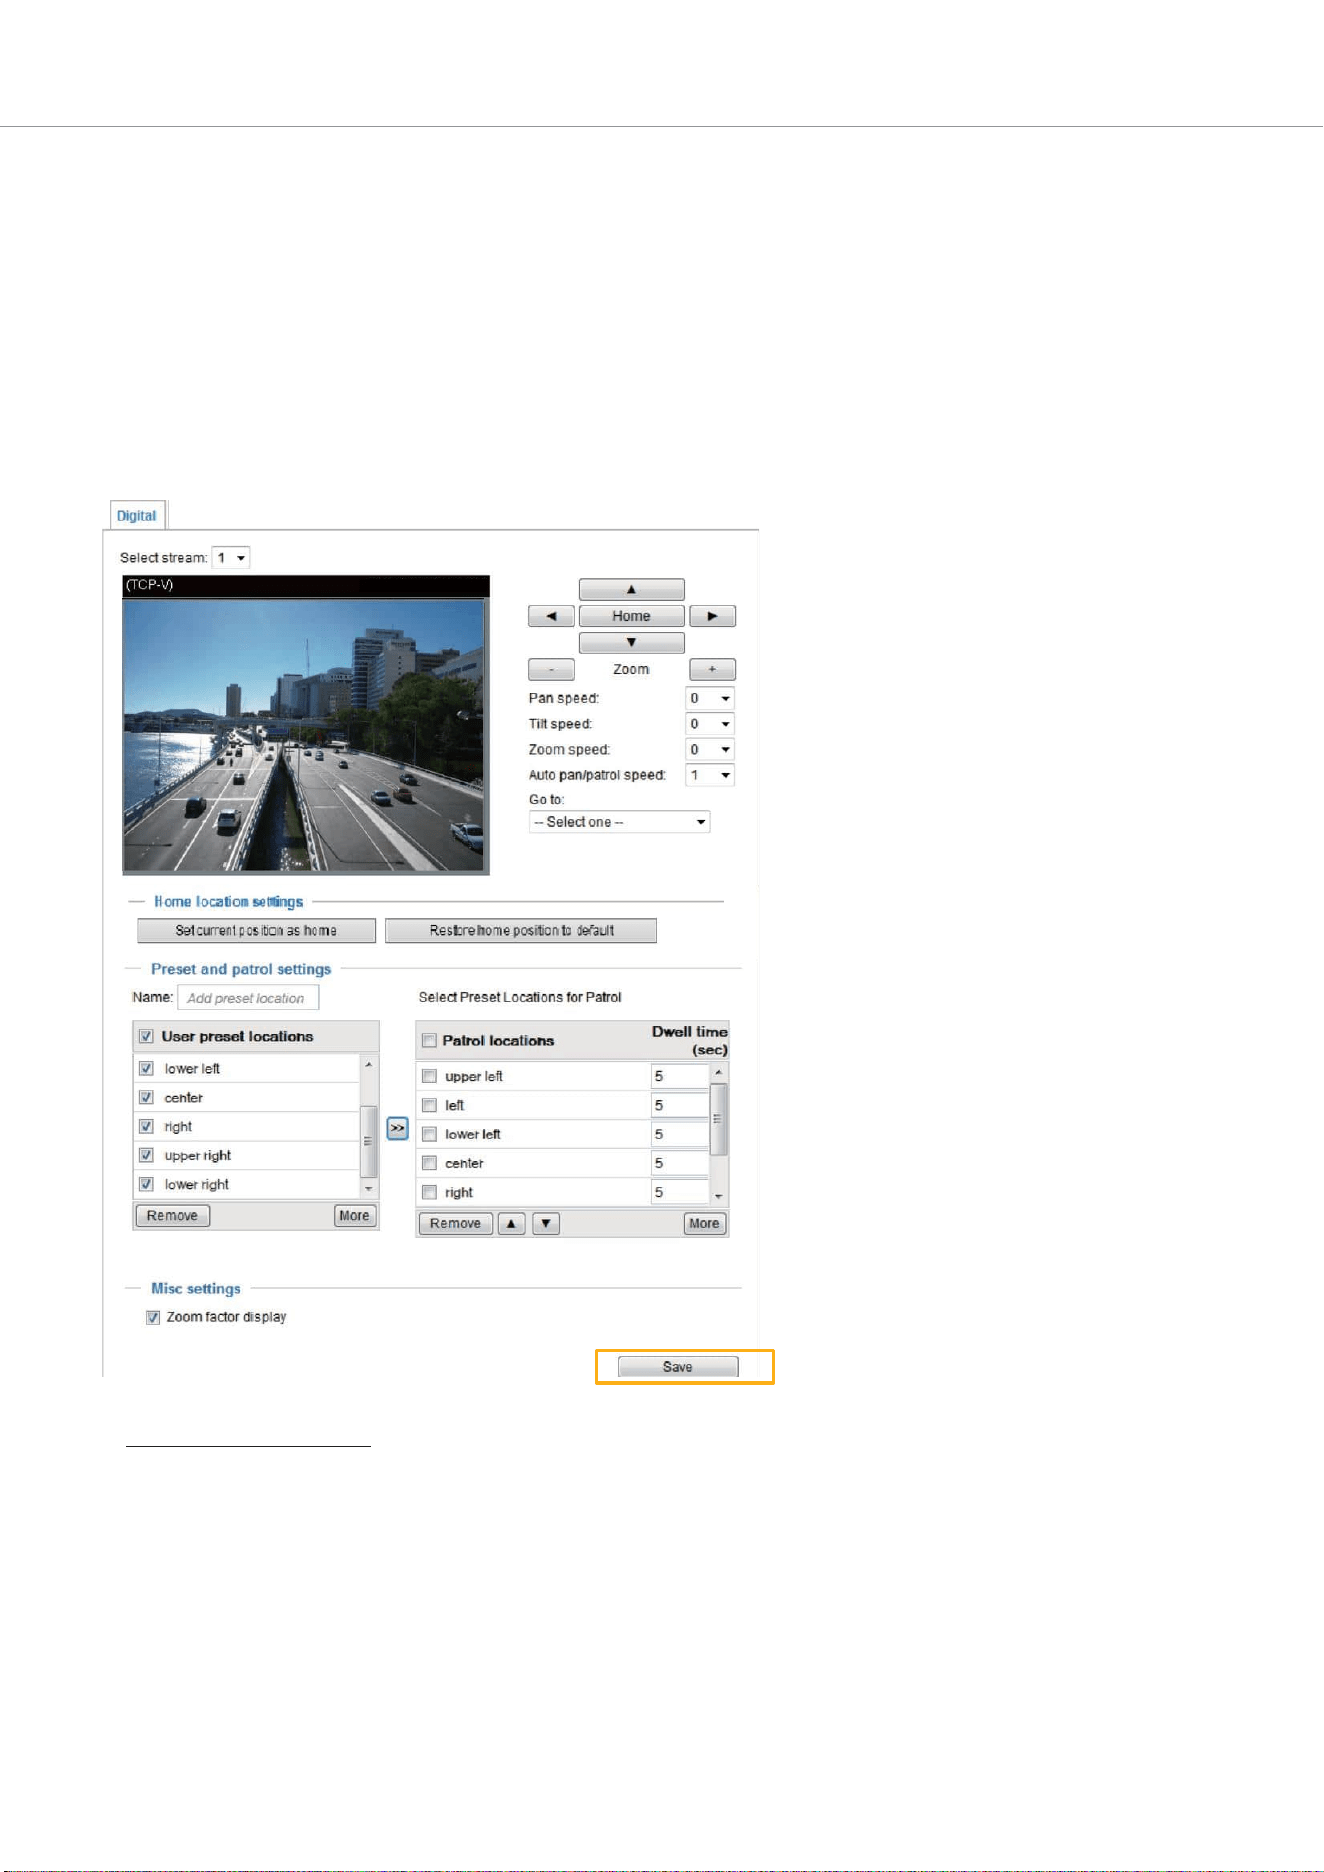1324x1872 pixels.
Task: Click dwell time field for right patrol location
Action: (680, 1192)
